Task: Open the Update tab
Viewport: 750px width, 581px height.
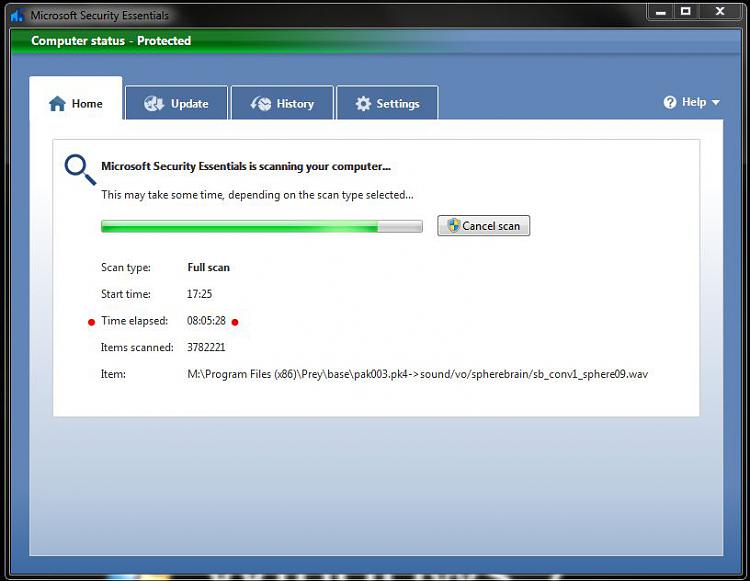Action: click(x=176, y=102)
